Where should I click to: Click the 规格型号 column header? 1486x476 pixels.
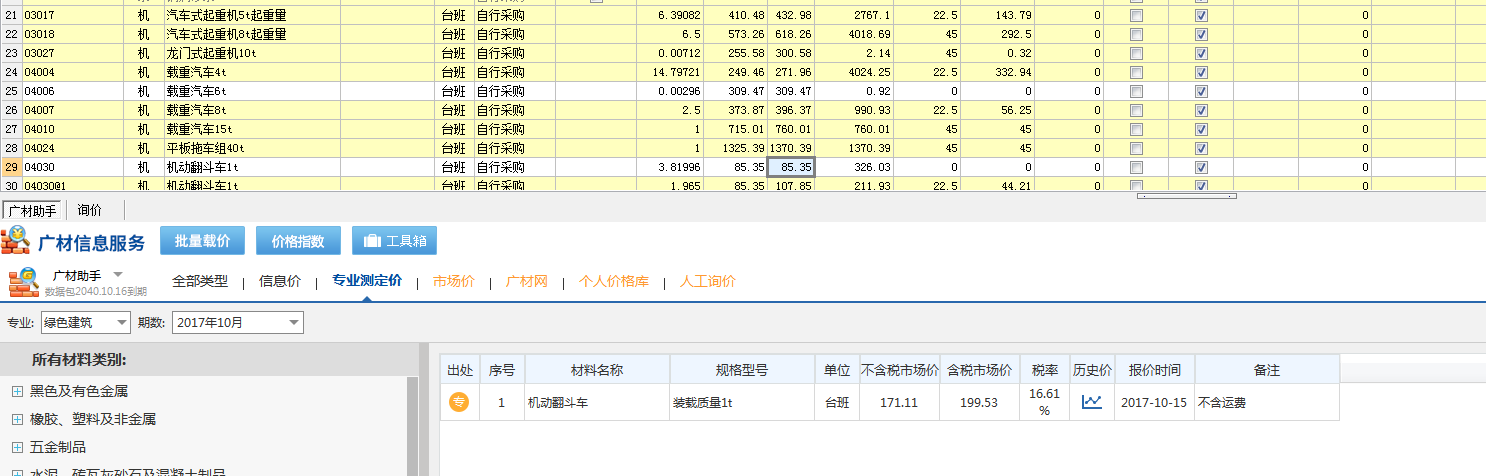coord(741,370)
